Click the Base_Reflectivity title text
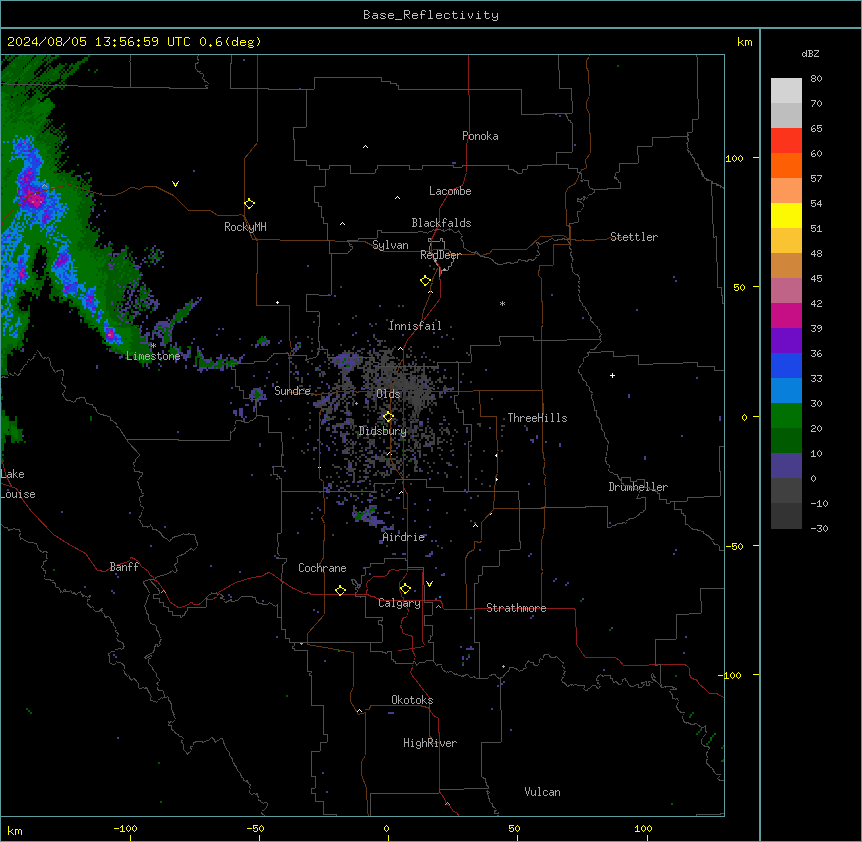The height and width of the screenshot is (842, 862). coord(431,15)
